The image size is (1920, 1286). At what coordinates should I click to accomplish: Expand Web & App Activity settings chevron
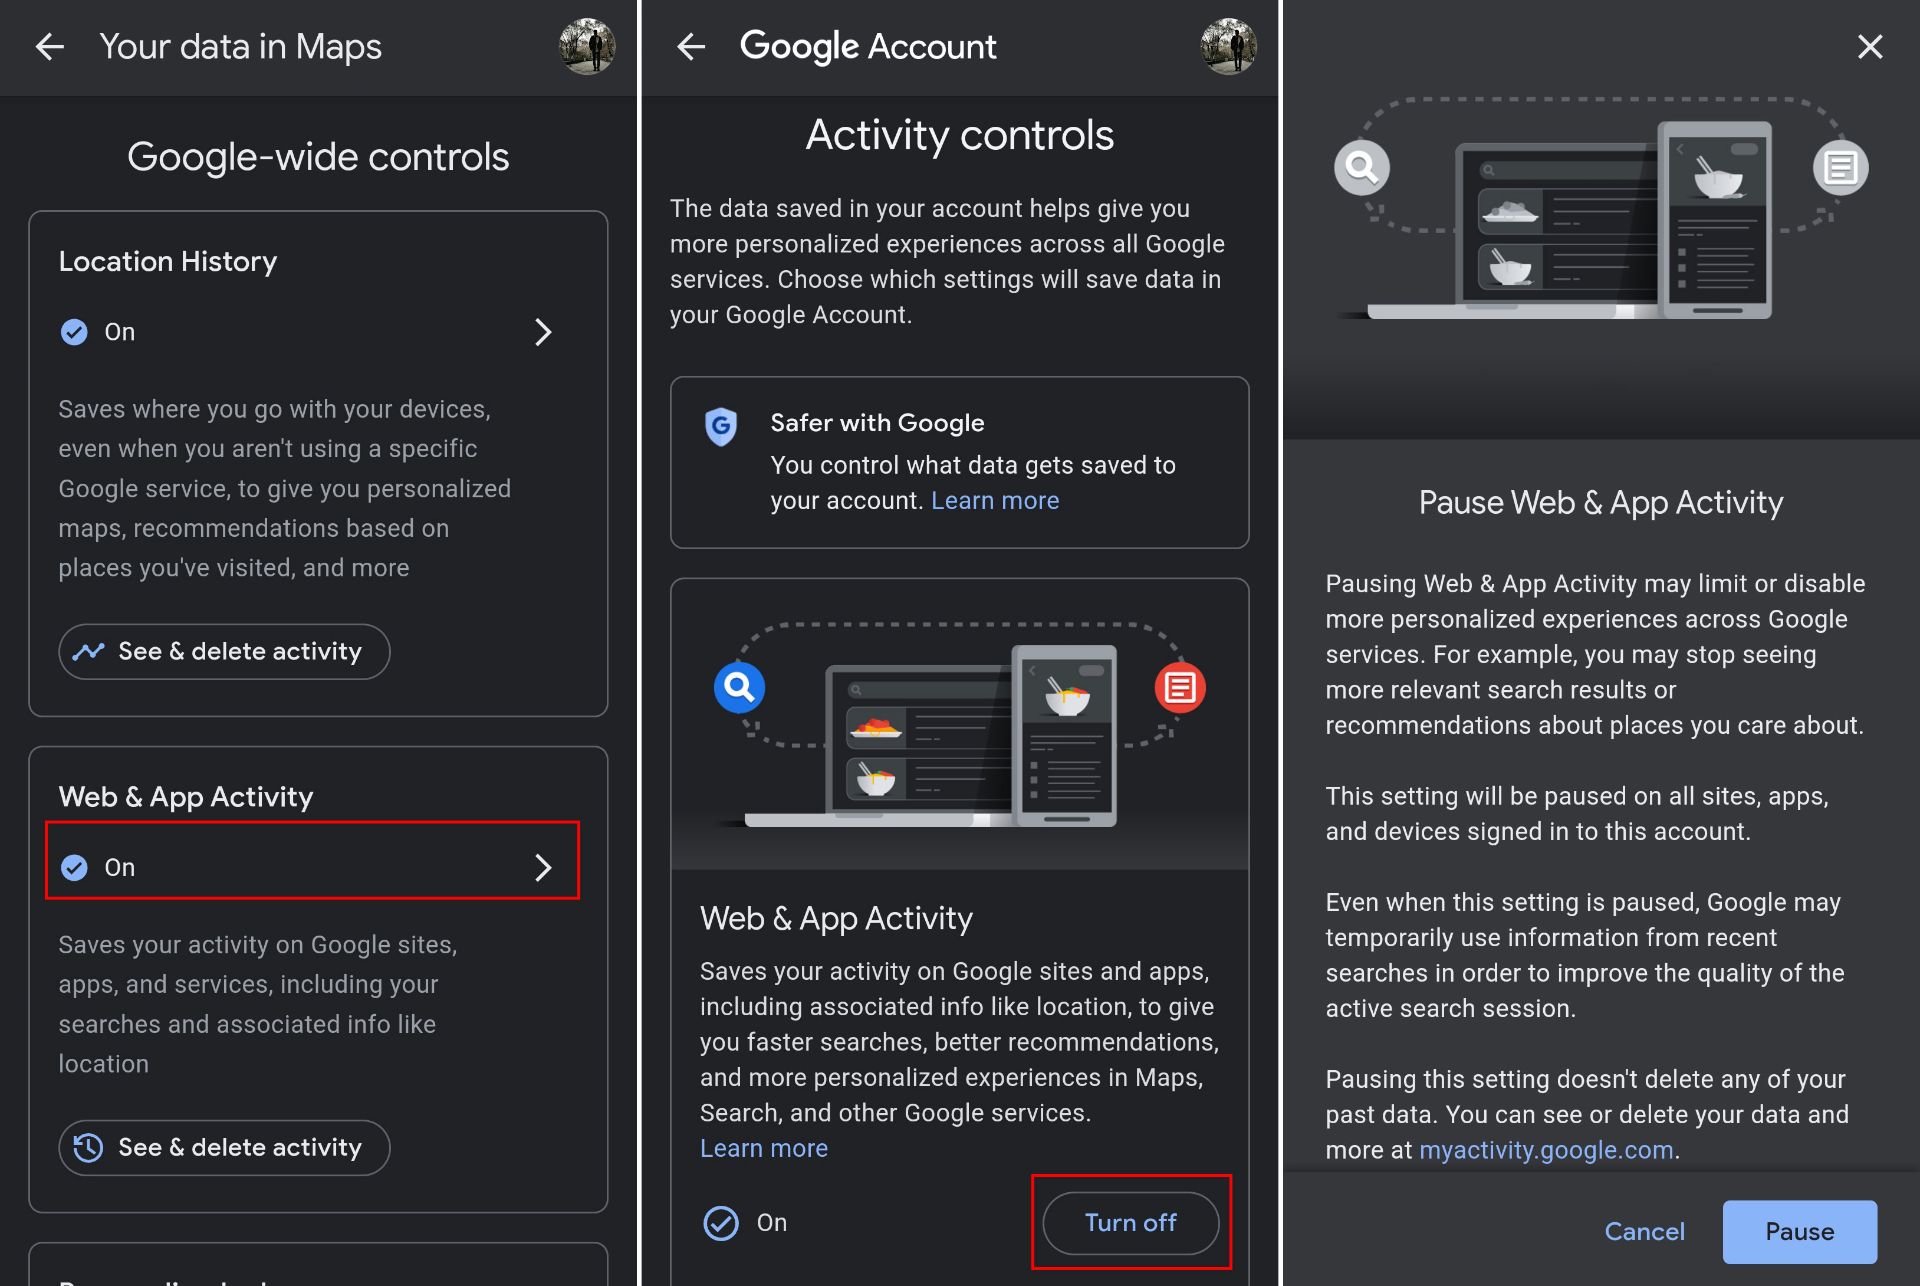click(543, 867)
